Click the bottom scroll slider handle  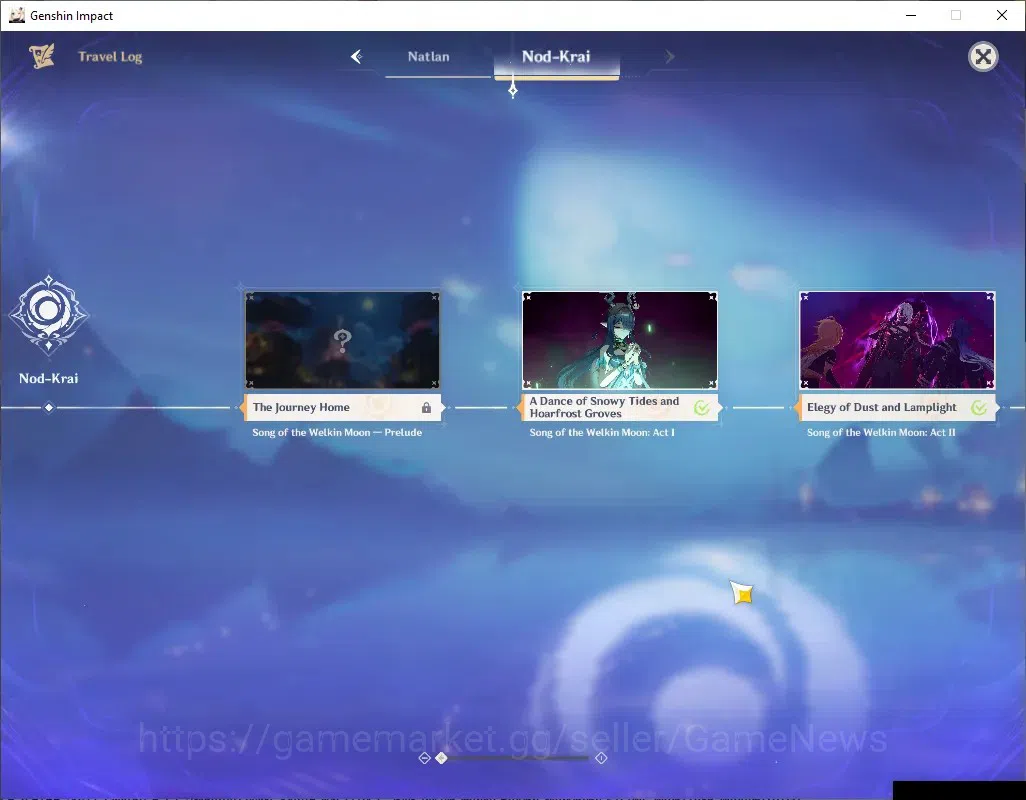pyautogui.click(x=442, y=757)
